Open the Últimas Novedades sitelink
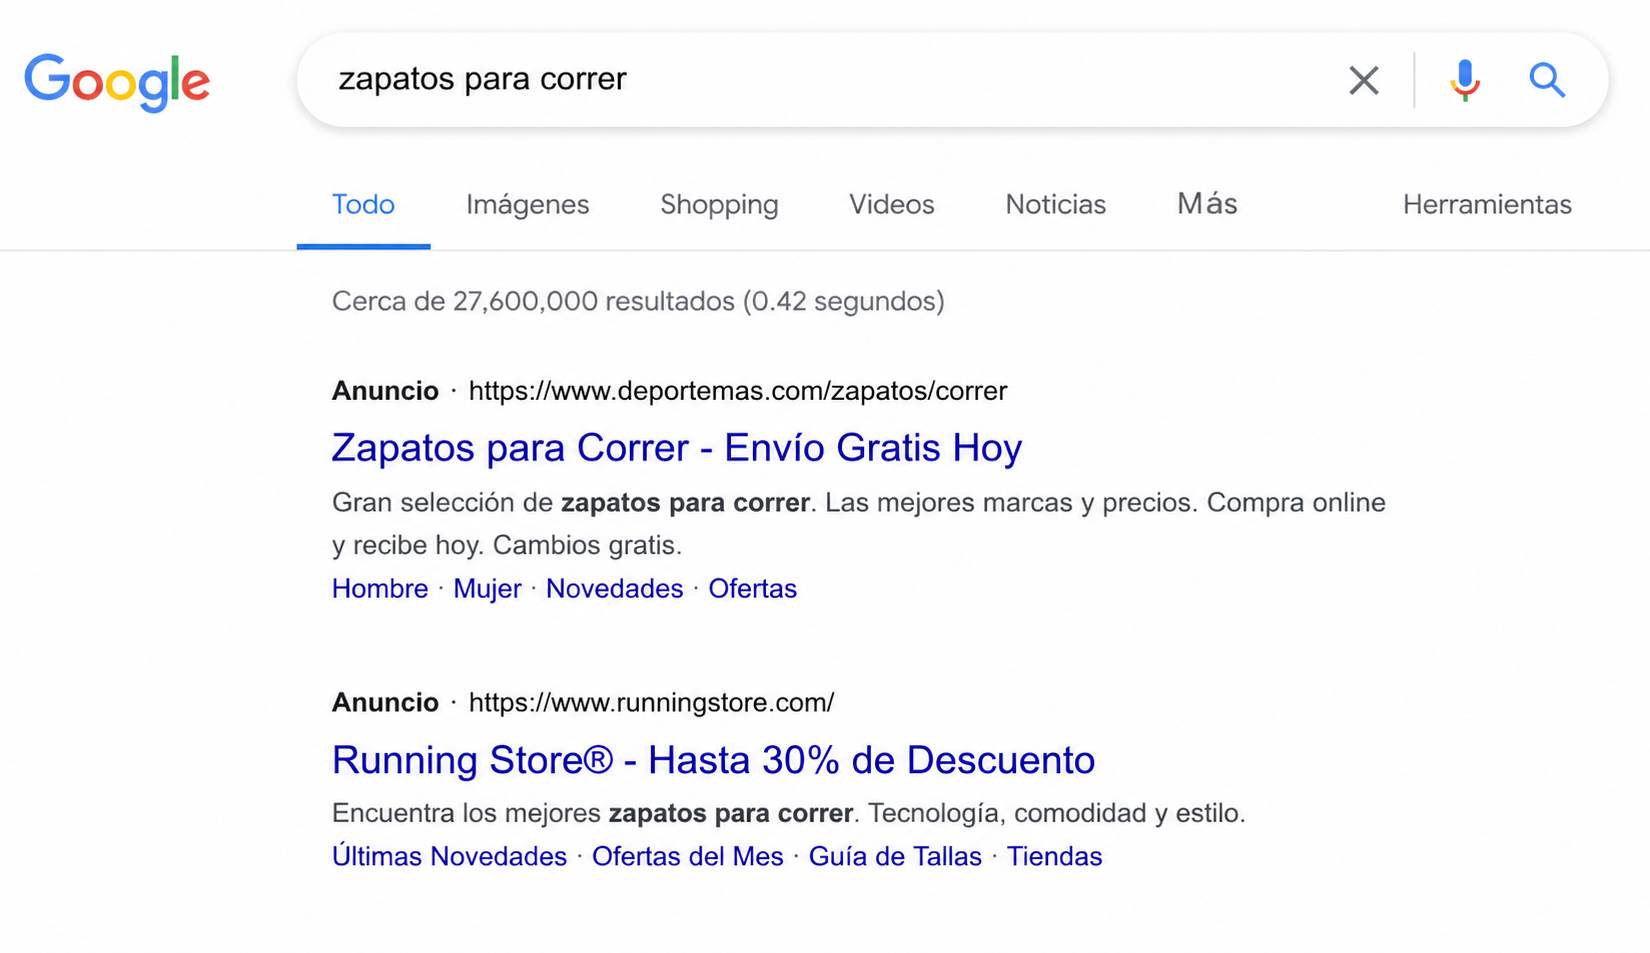The height and width of the screenshot is (953, 1650). pyautogui.click(x=449, y=856)
